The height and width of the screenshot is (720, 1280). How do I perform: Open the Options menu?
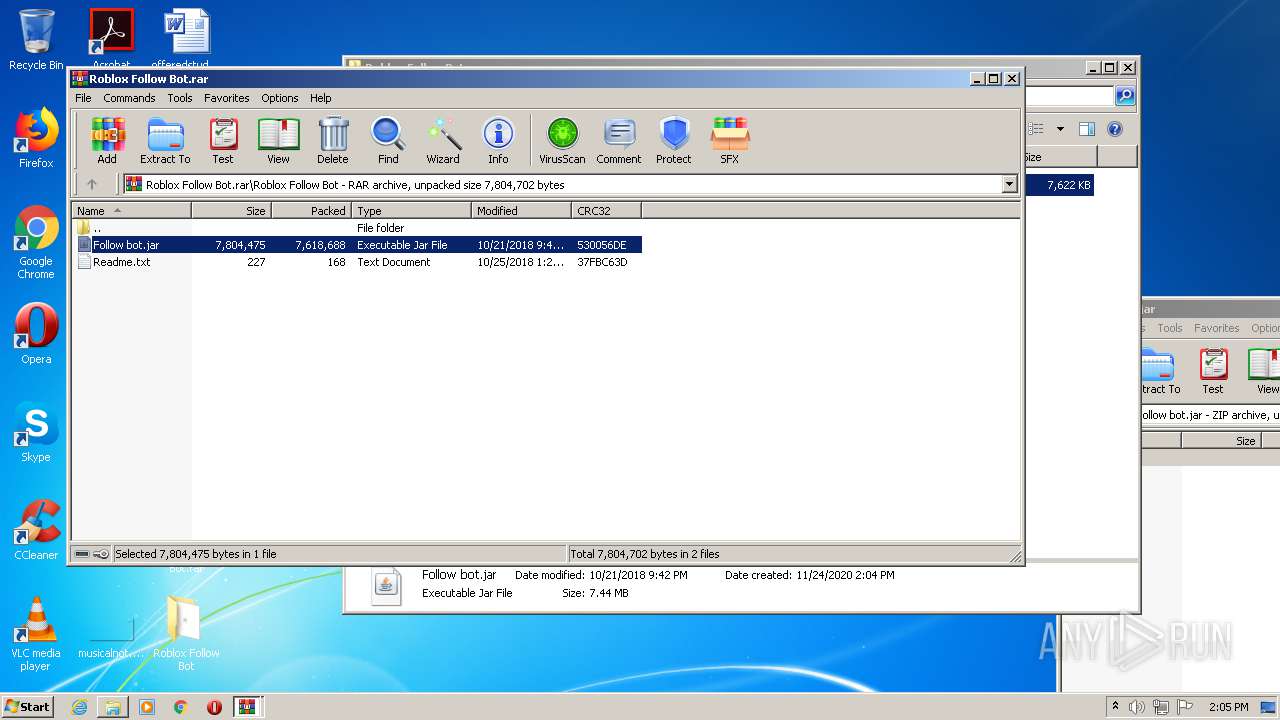coord(280,98)
